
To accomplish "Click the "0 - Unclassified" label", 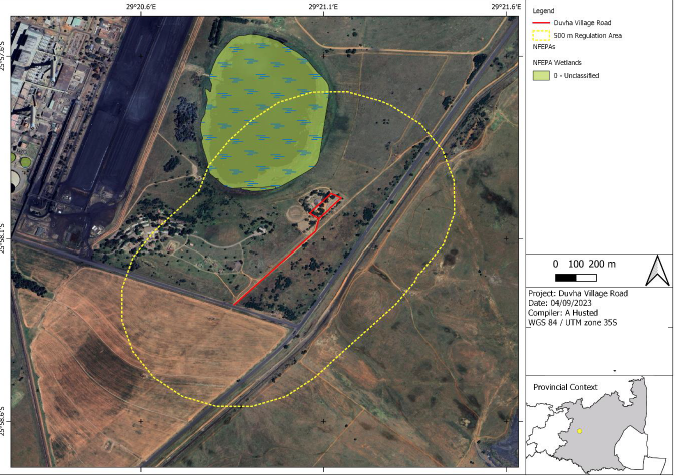I will click(x=576, y=75).
